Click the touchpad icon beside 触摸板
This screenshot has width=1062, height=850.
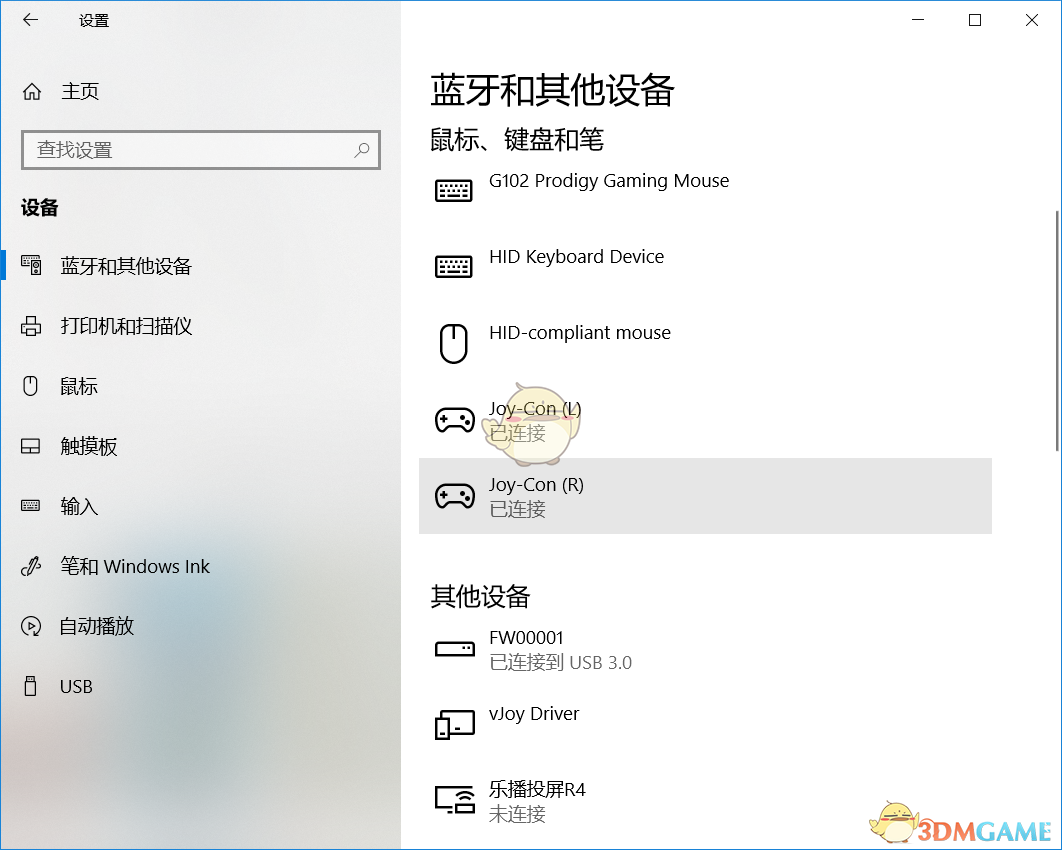[x=30, y=446]
